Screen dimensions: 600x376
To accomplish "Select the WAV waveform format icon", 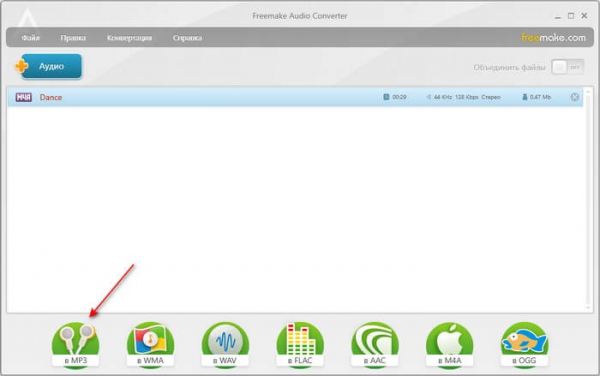I will [225, 345].
